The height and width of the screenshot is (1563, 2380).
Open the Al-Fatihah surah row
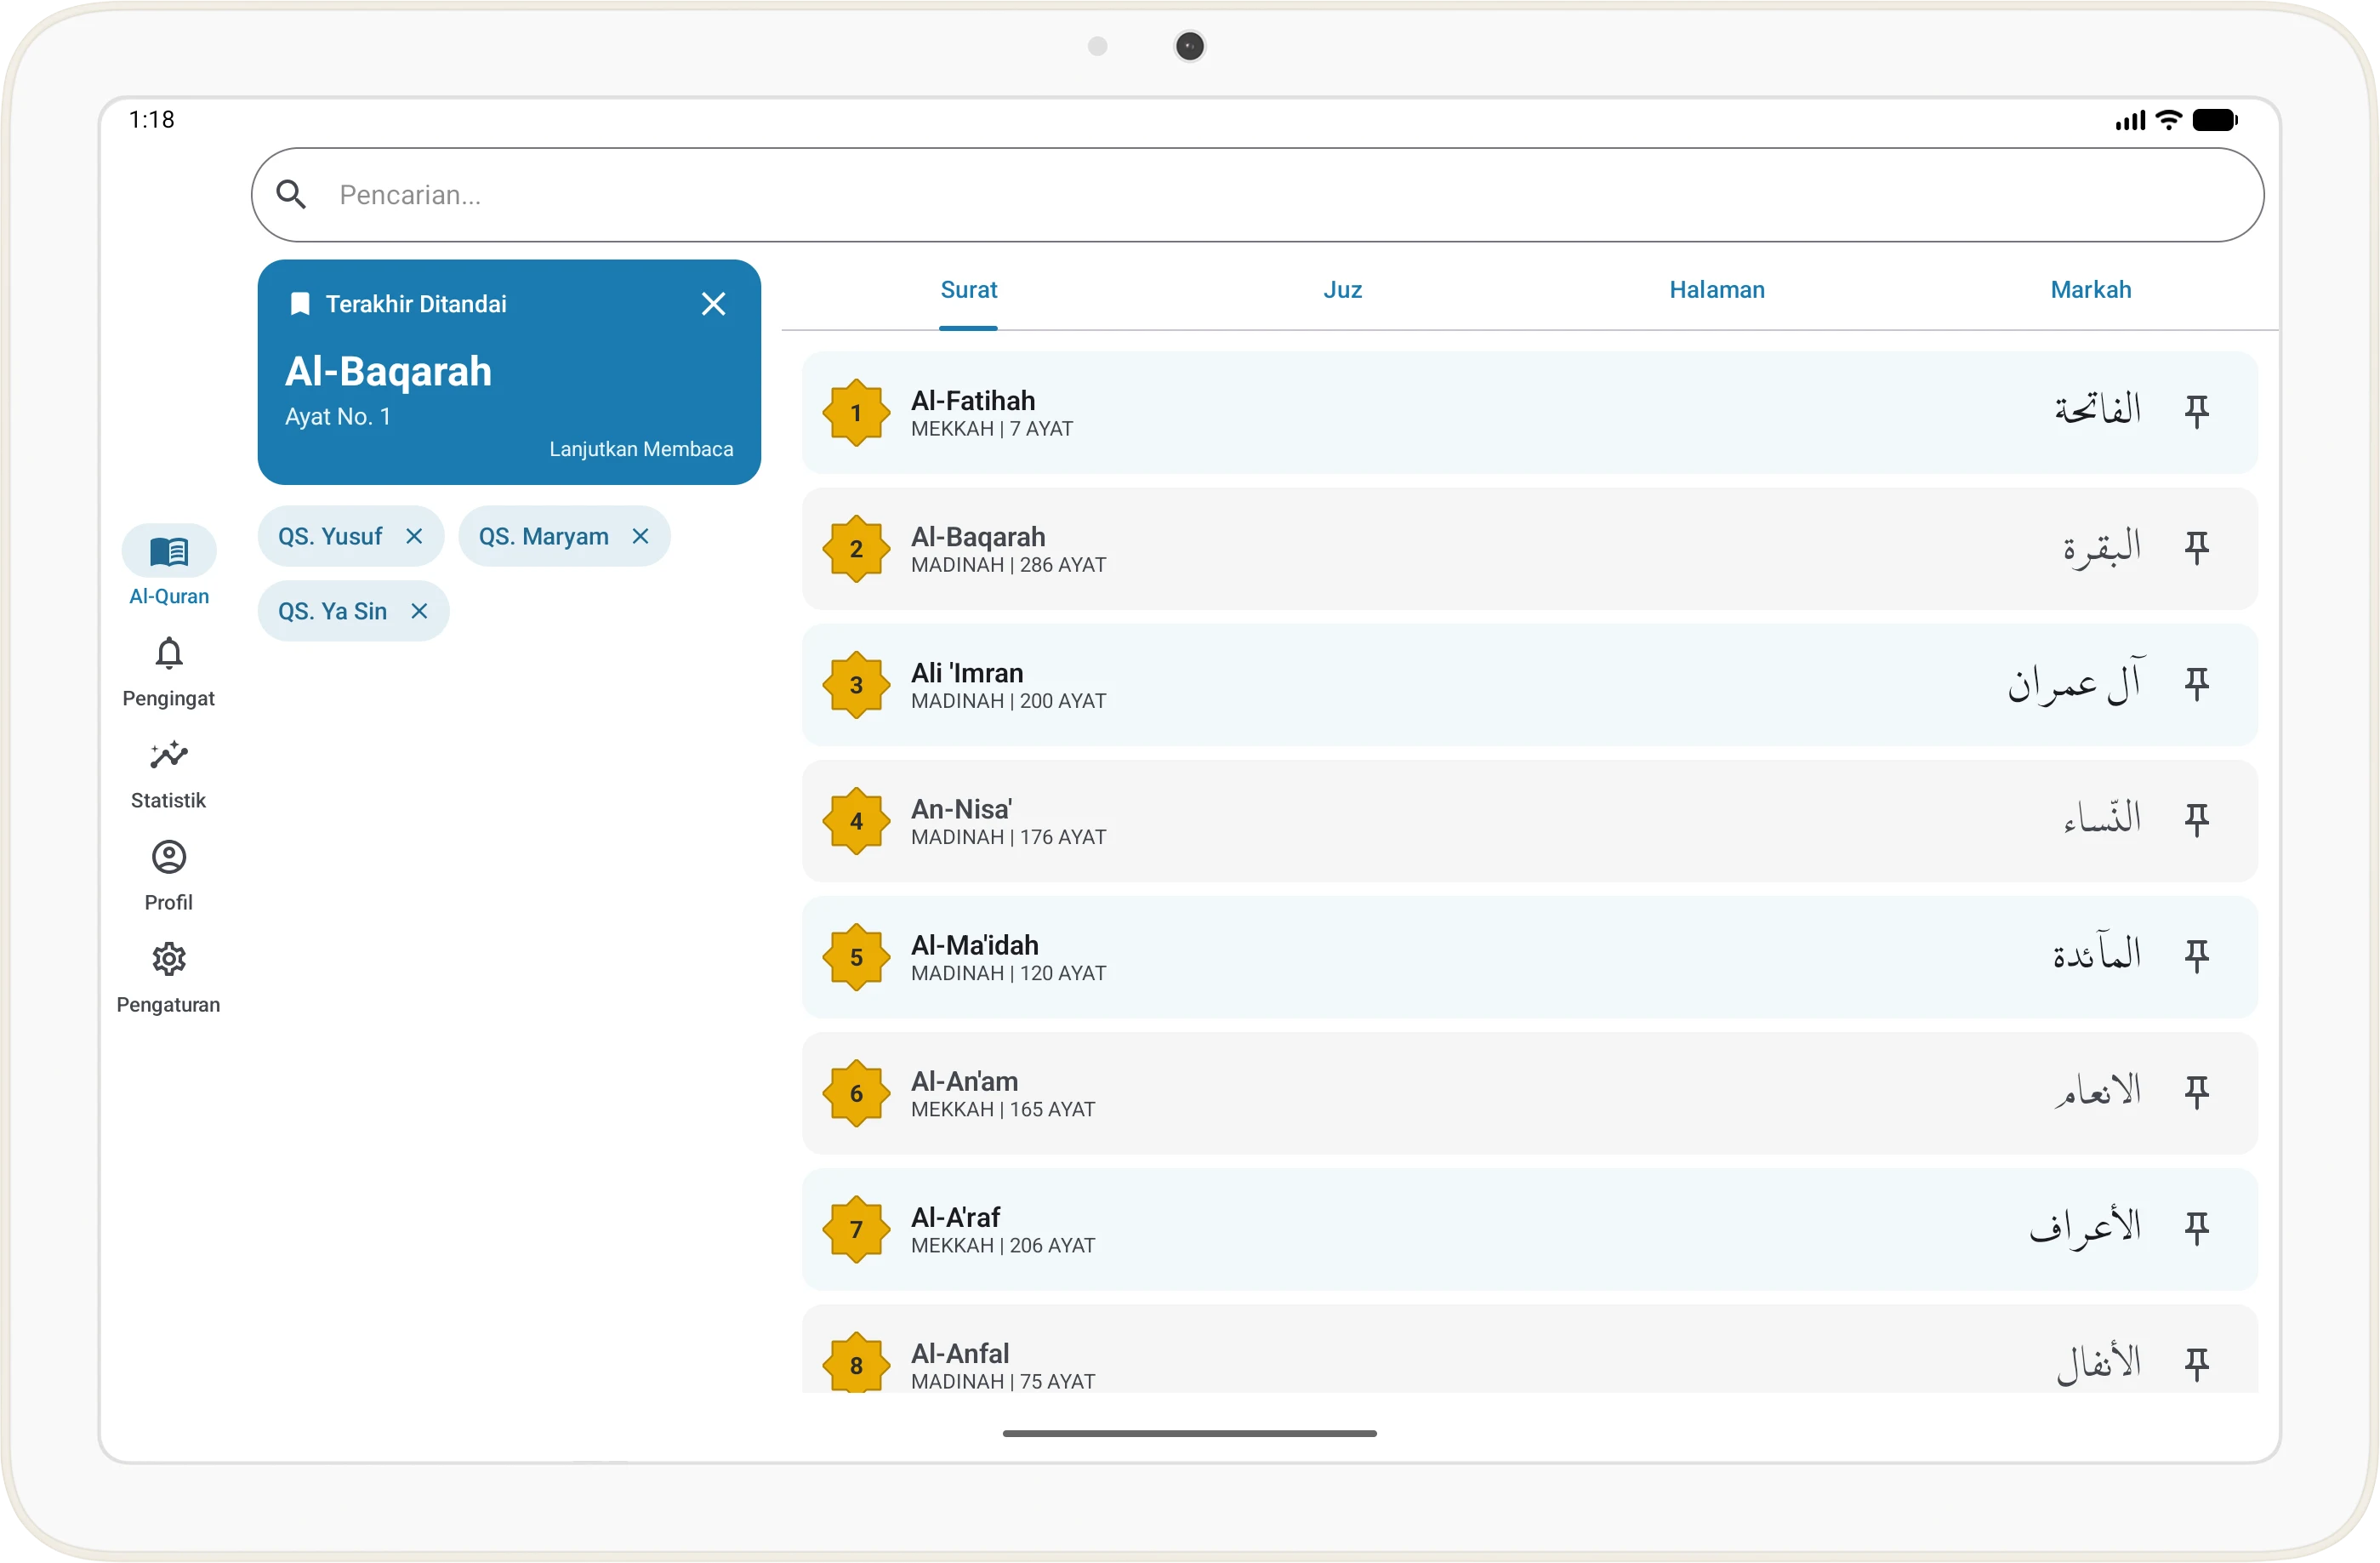click(x=1530, y=412)
